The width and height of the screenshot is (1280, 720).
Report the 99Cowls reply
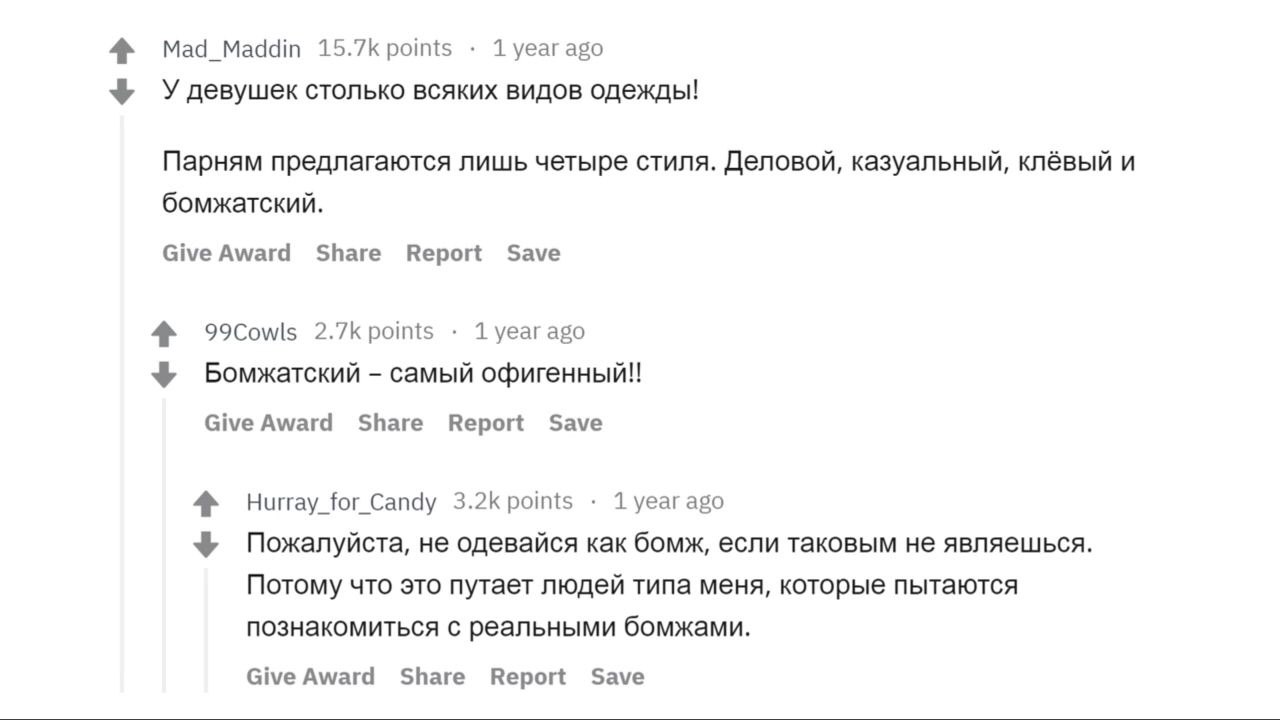(485, 423)
